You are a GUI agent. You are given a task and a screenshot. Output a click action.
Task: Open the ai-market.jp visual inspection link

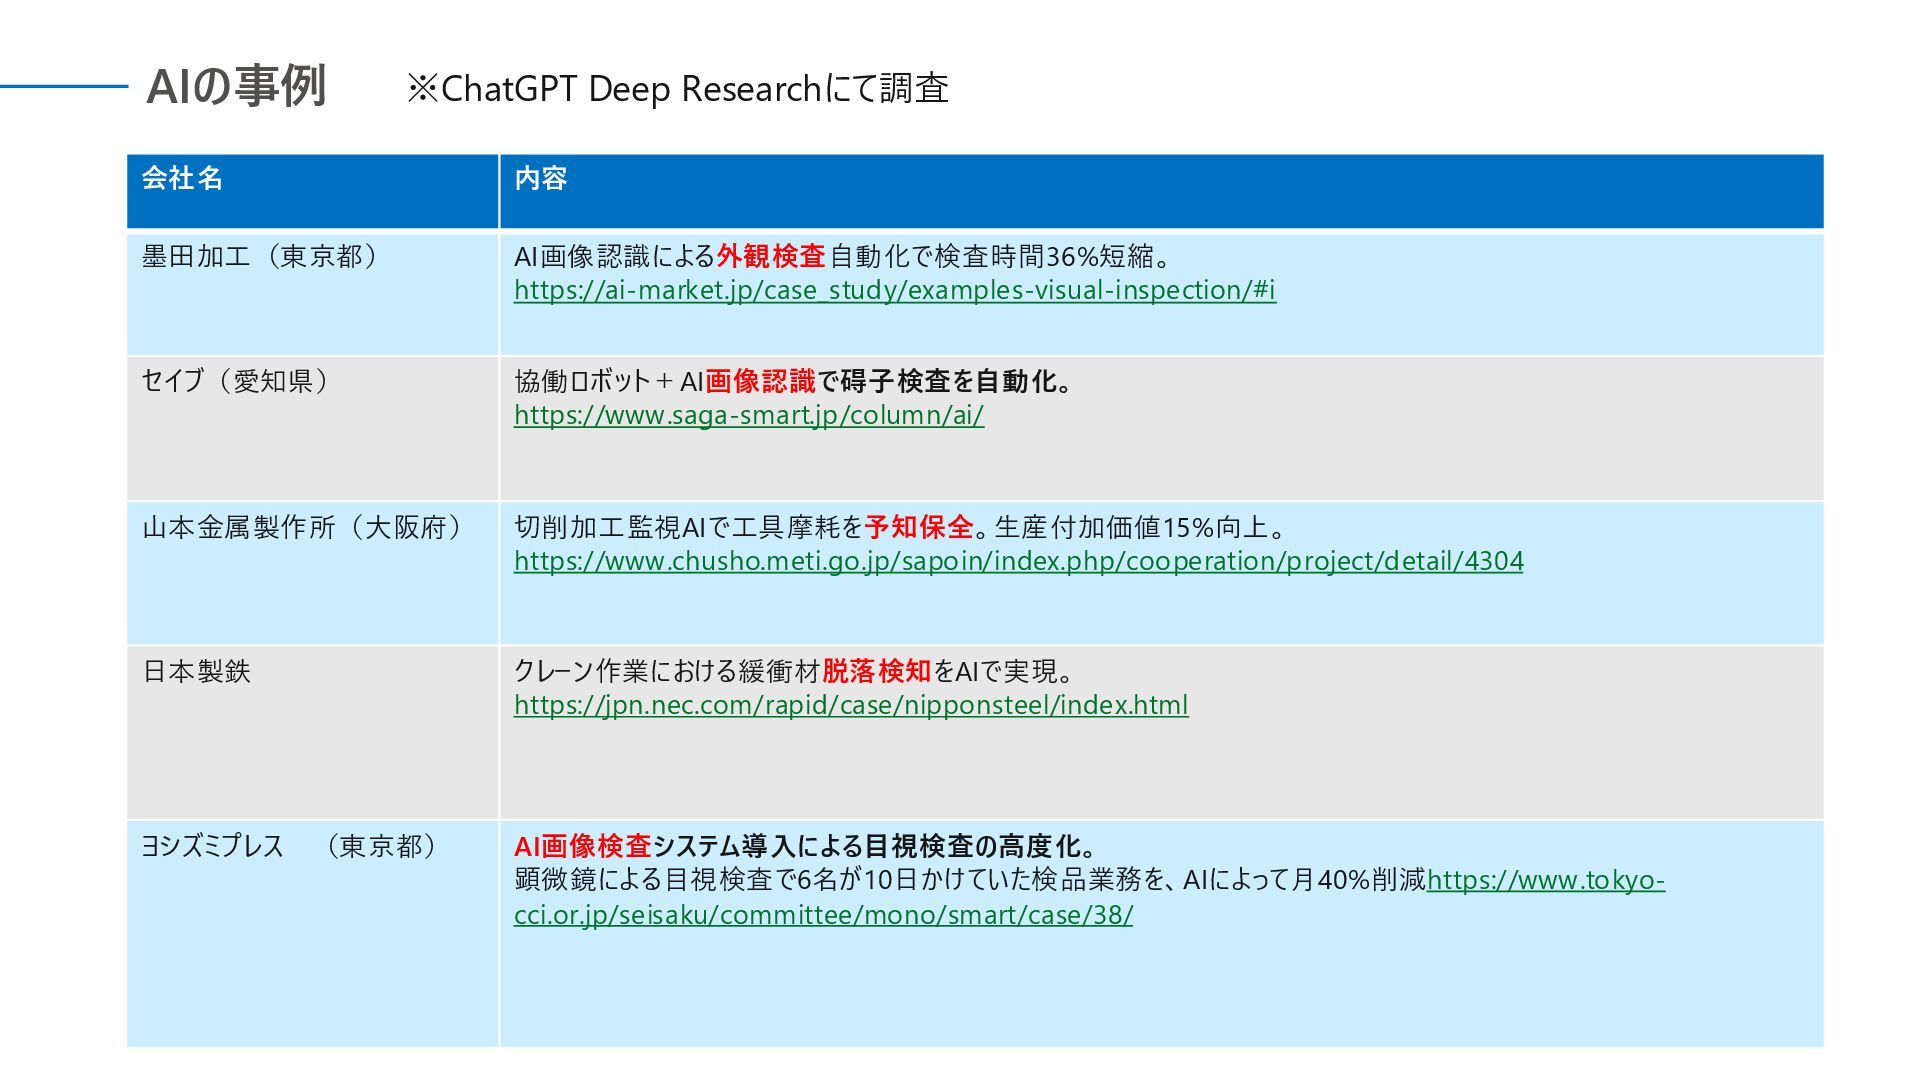pyautogui.click(x=894, y=290)
